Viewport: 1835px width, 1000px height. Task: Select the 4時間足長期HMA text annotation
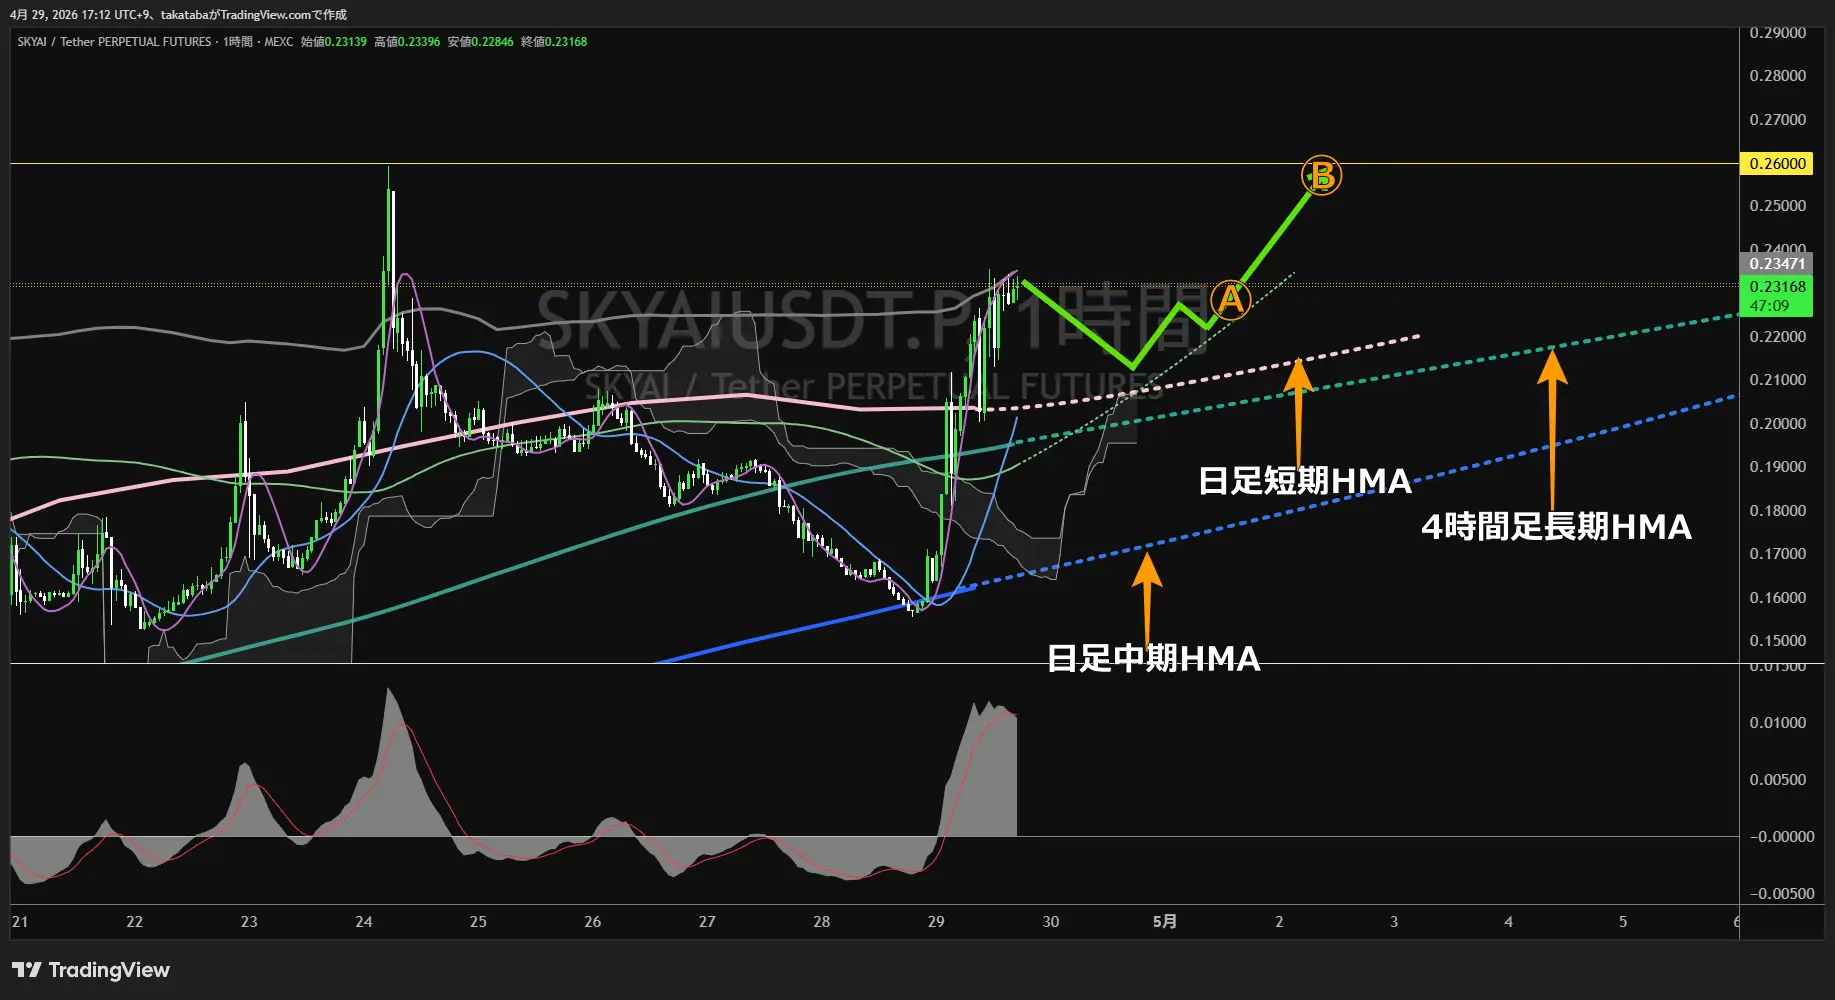(x=1556, y=527)
